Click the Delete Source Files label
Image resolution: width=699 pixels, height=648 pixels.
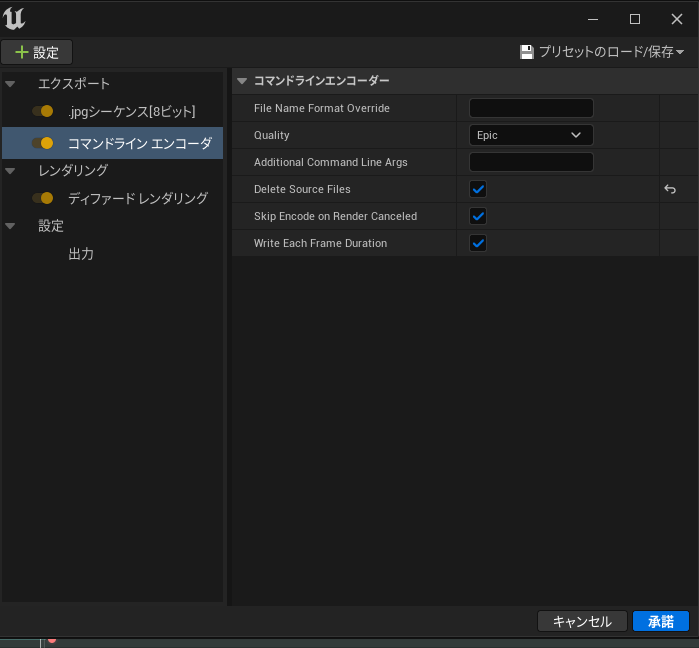click(x=302, y=189)
